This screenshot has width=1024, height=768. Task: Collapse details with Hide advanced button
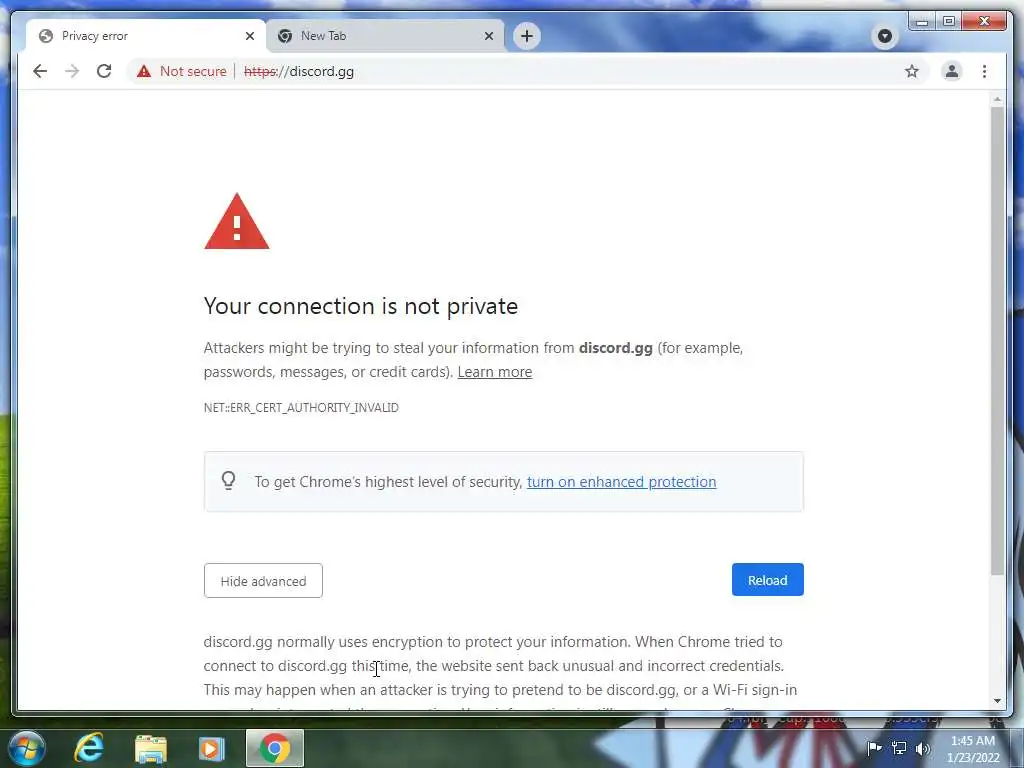point(263,581)
